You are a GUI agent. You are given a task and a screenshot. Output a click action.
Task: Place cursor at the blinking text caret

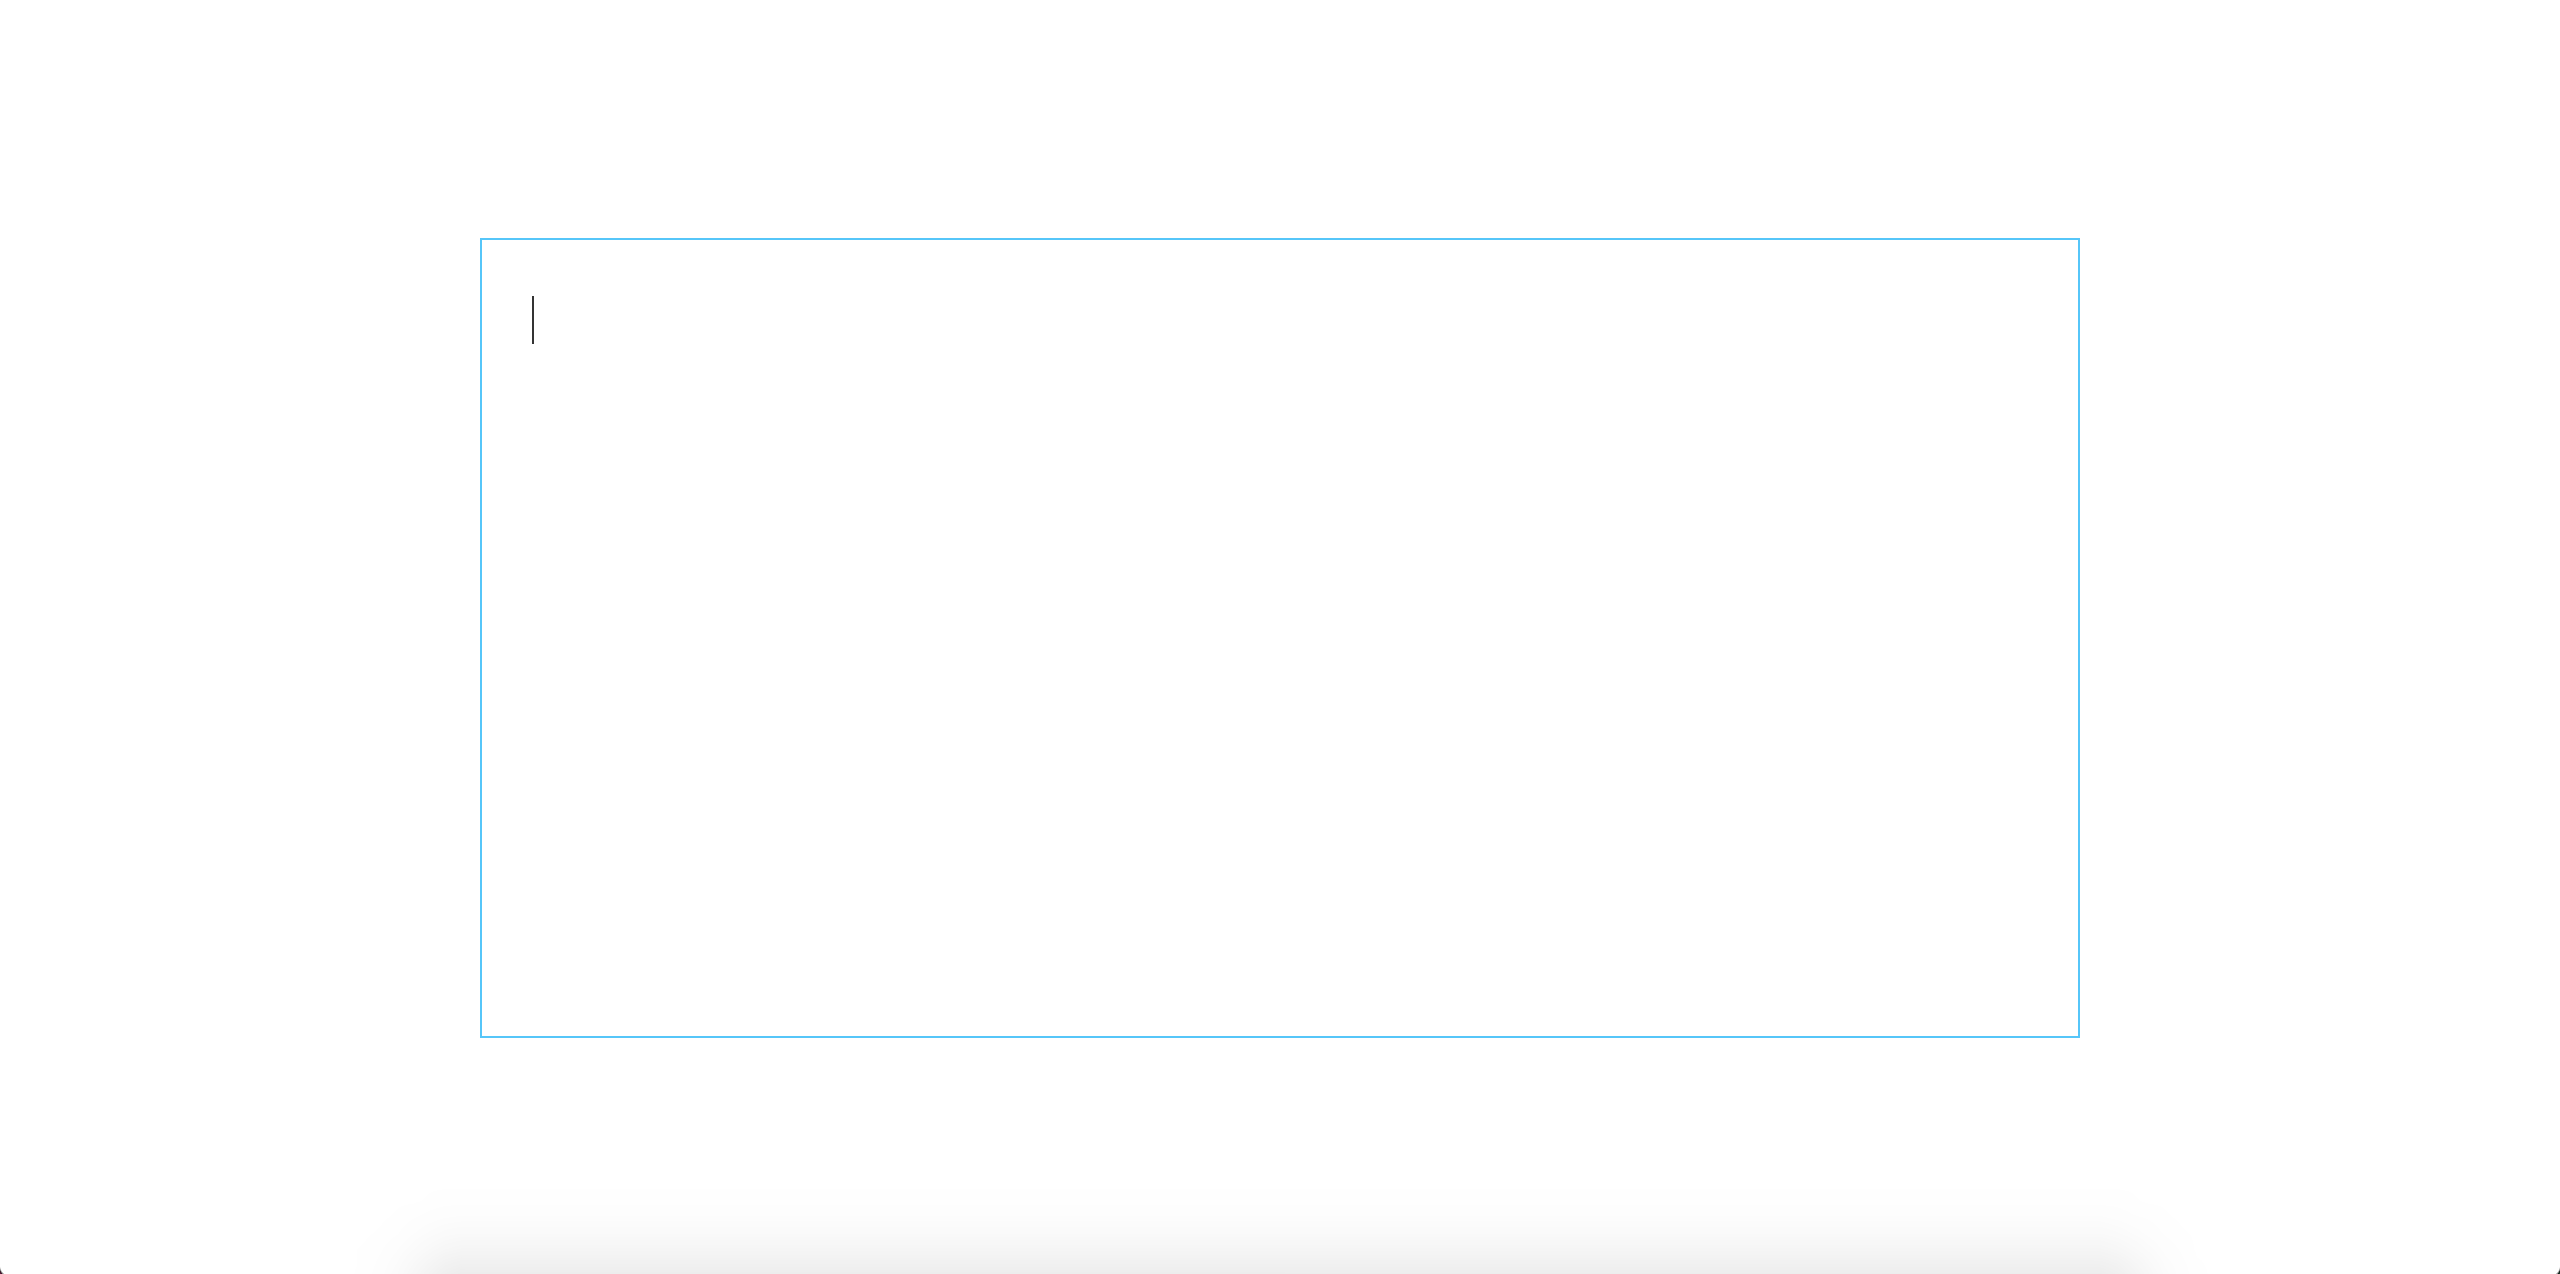(x=533, y=320)
